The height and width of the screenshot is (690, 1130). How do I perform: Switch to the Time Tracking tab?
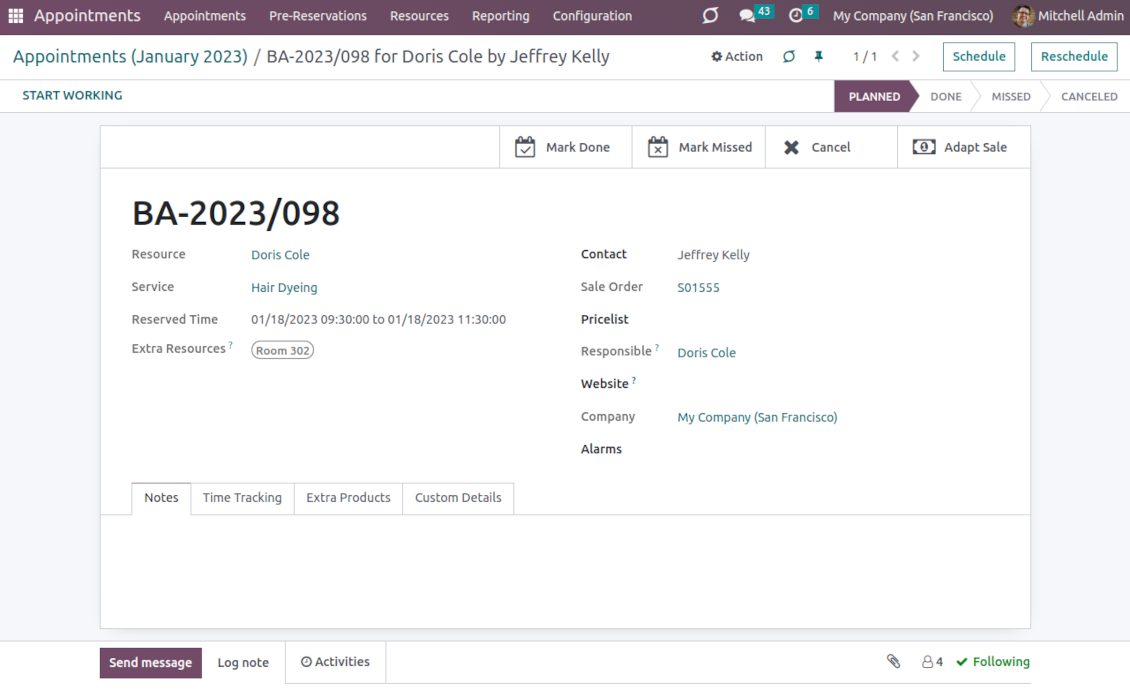[242, 498]
